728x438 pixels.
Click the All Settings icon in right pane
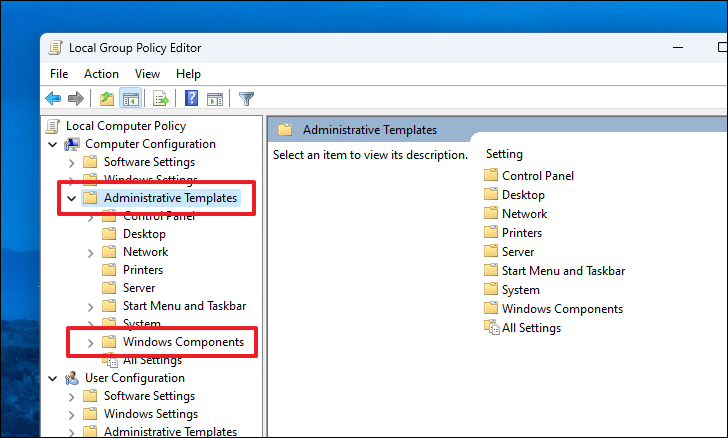pyautogui.click(x=492, y=327)
